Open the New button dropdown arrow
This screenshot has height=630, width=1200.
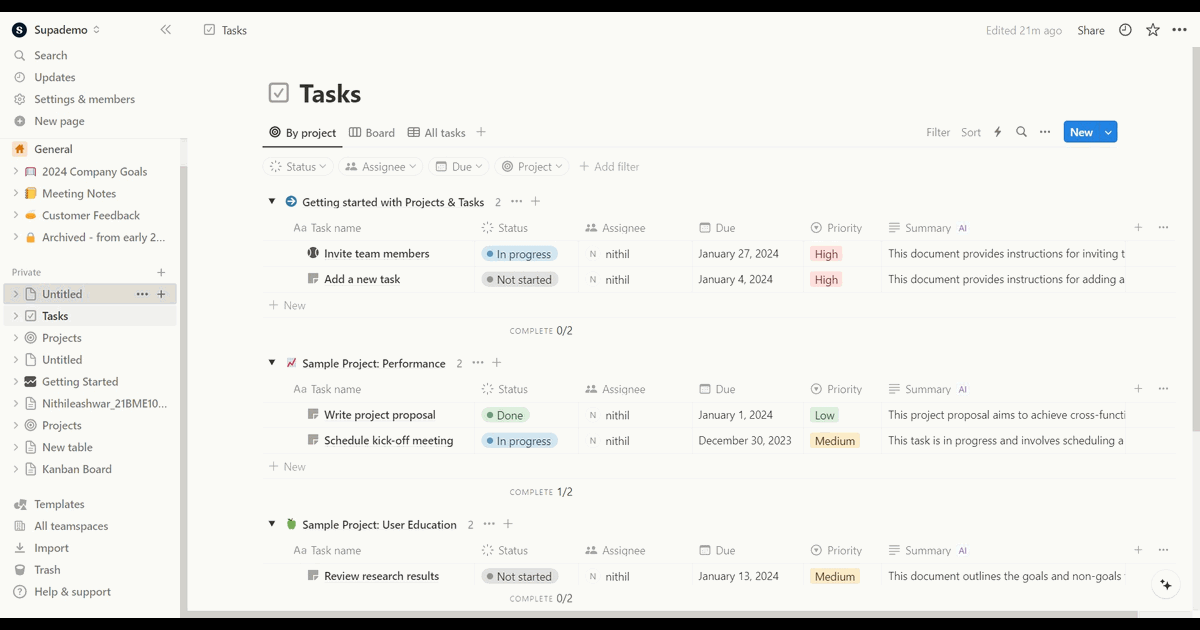tap(1108, 133)
